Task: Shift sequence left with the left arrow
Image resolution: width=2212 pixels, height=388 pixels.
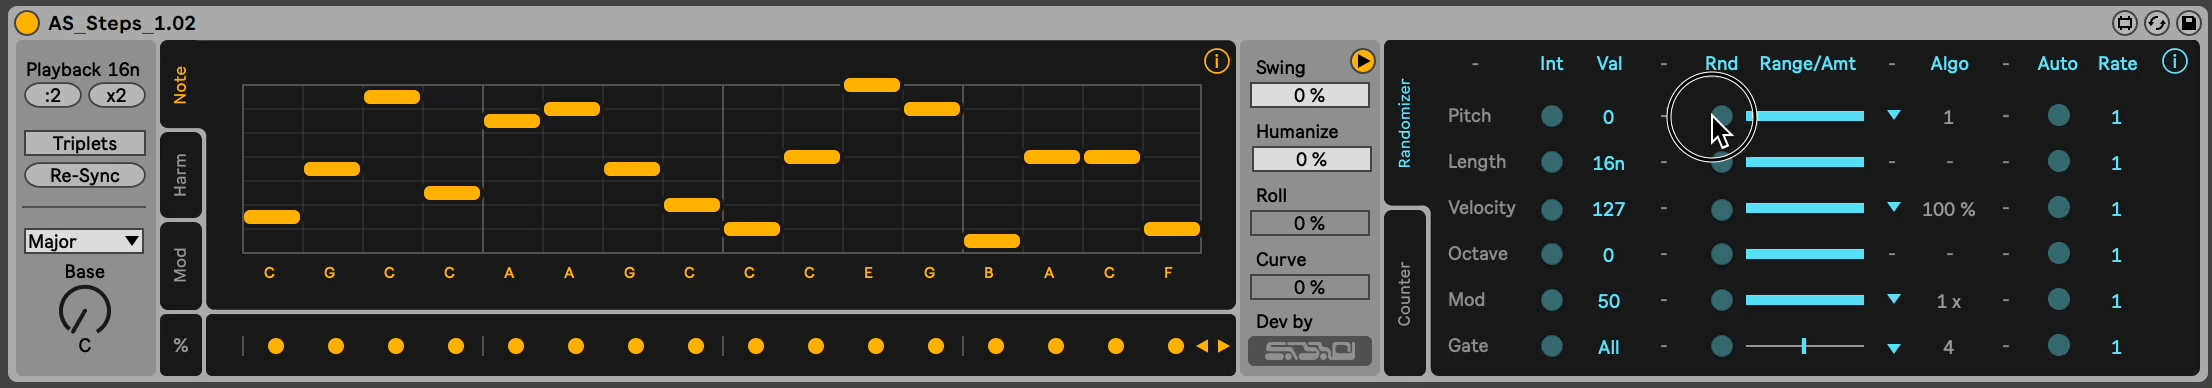Action: tap(1202, 346)
